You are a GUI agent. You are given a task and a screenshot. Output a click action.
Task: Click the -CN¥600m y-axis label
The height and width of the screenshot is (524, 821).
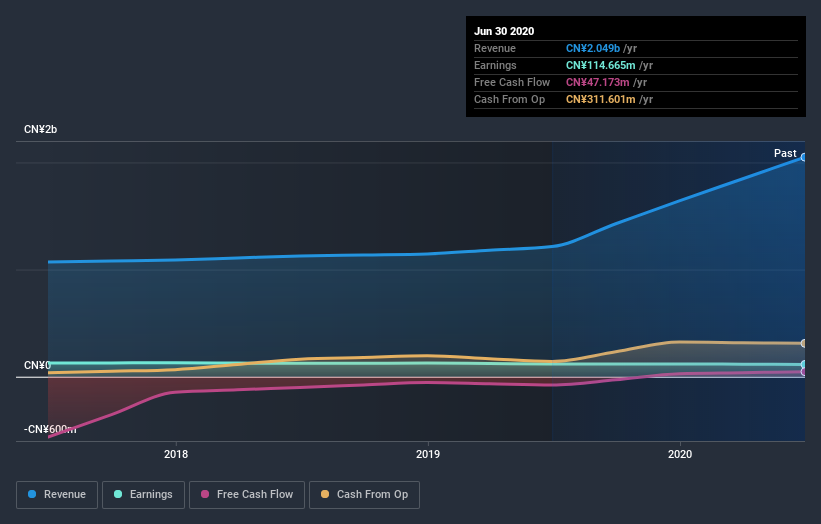point(50,429)
